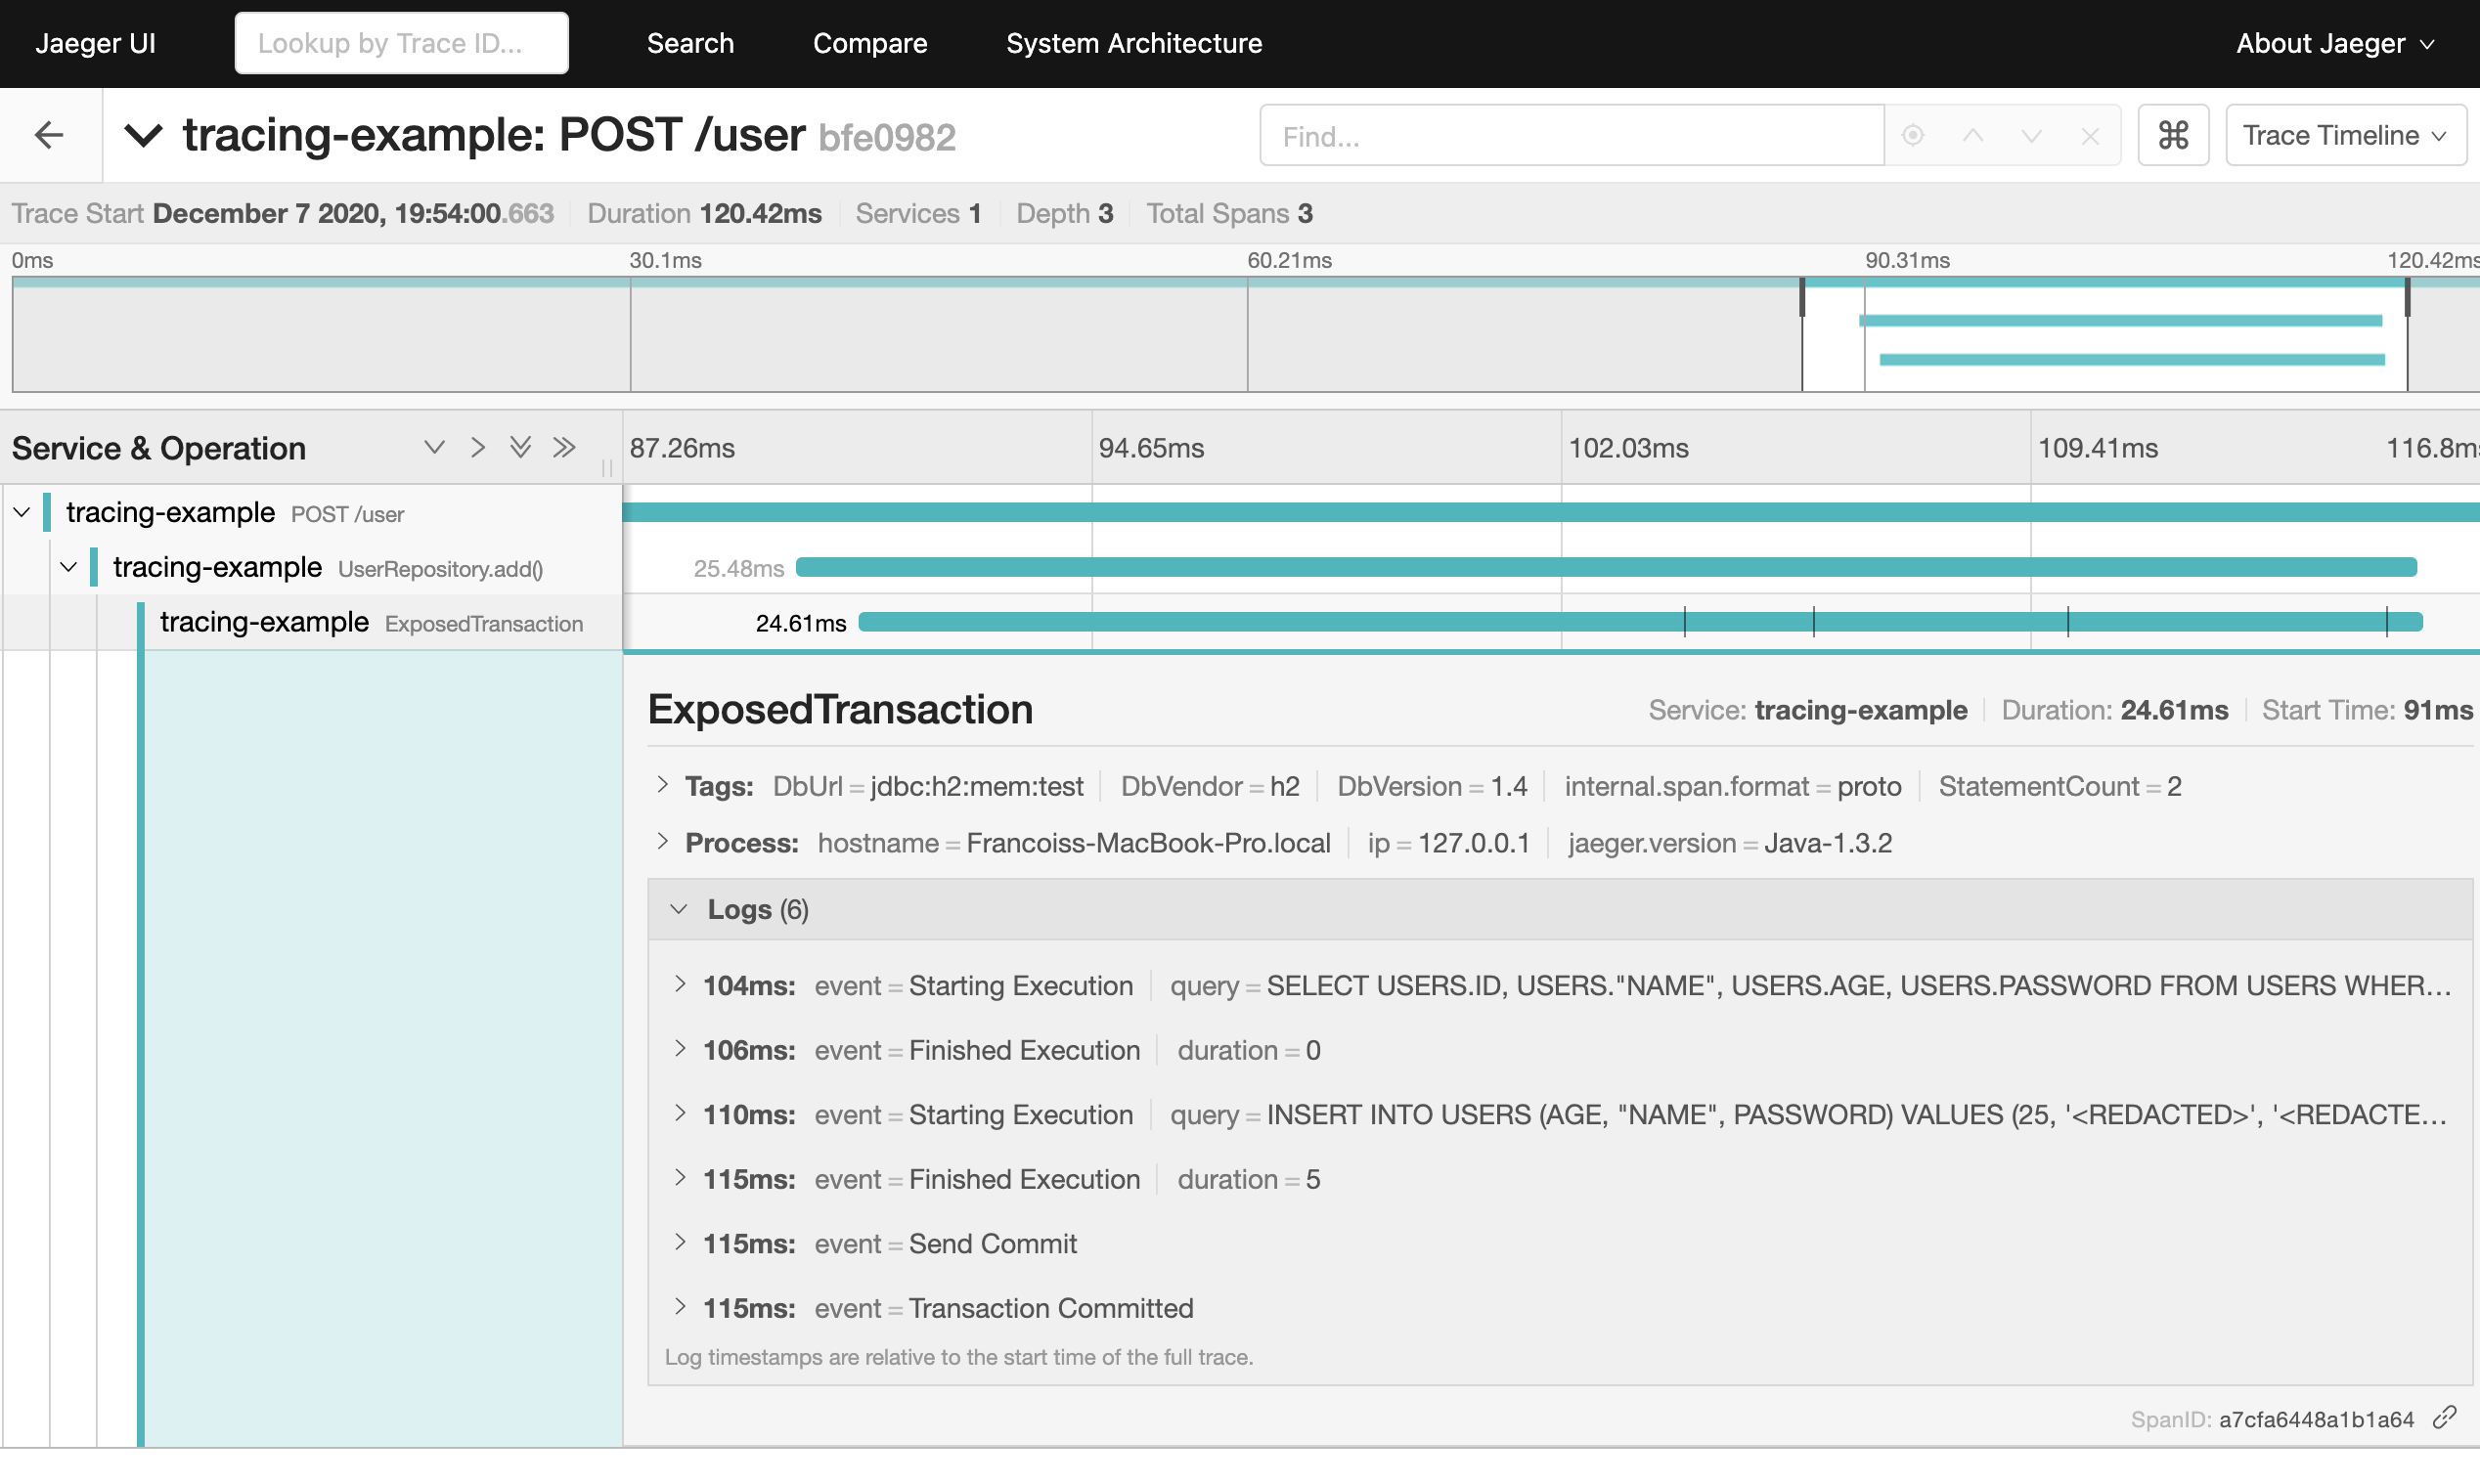
Task: Open the Compare tab
Action: coord(869,43)
